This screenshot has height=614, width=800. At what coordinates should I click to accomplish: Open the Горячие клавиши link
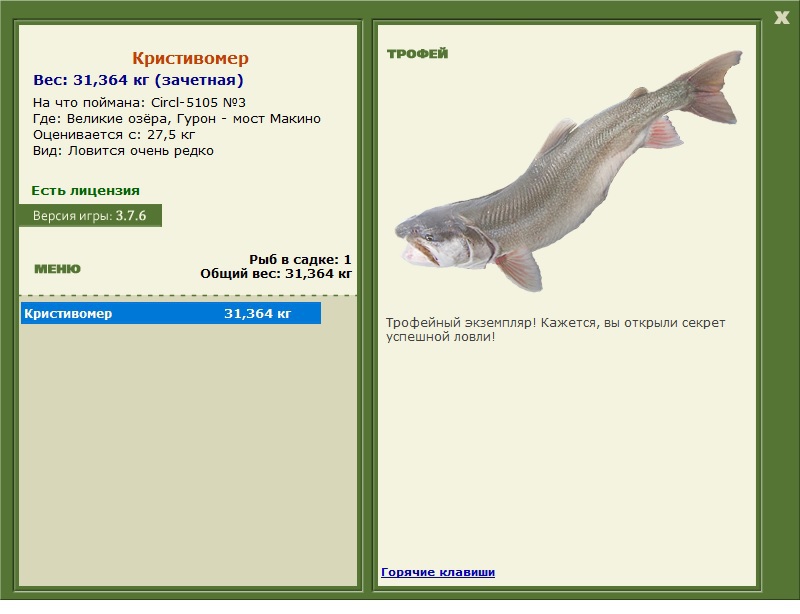(438, 572)
